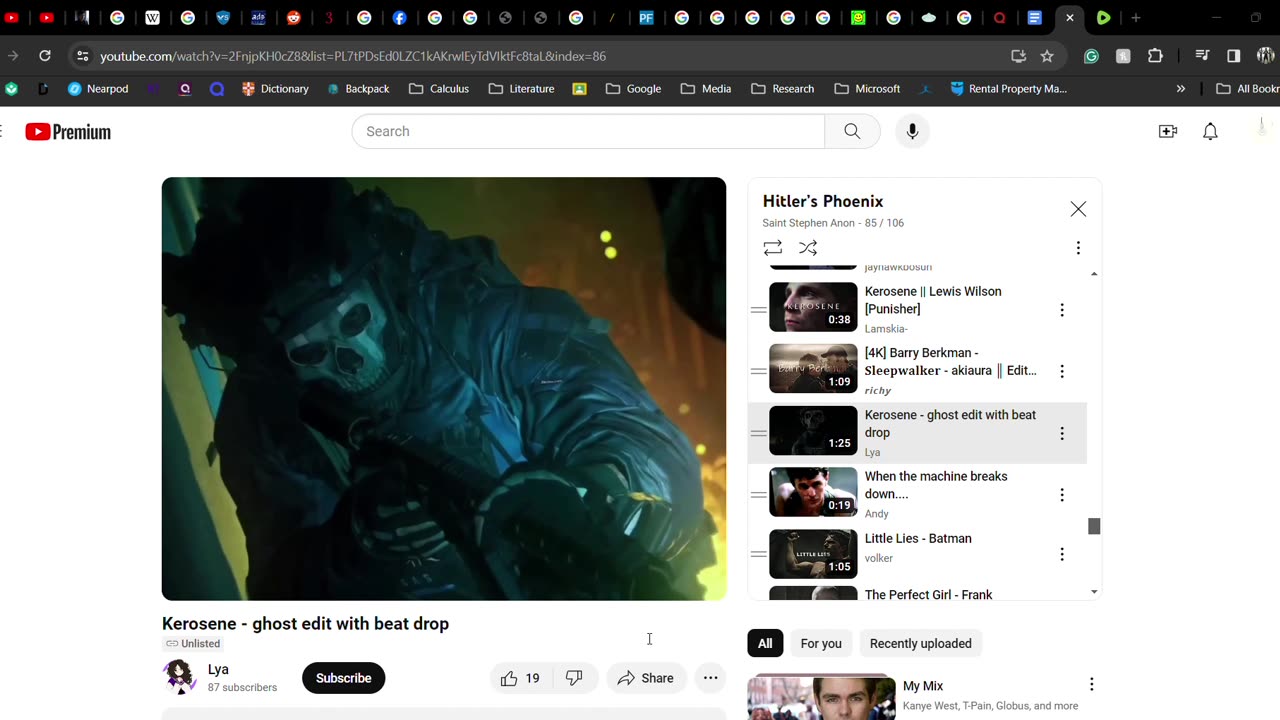Image resolution: width=1280 pixels, height=720 pixels.
Task: Open YouTube notifications bell
Action: pyautogui.click(x=1210, y=131)
